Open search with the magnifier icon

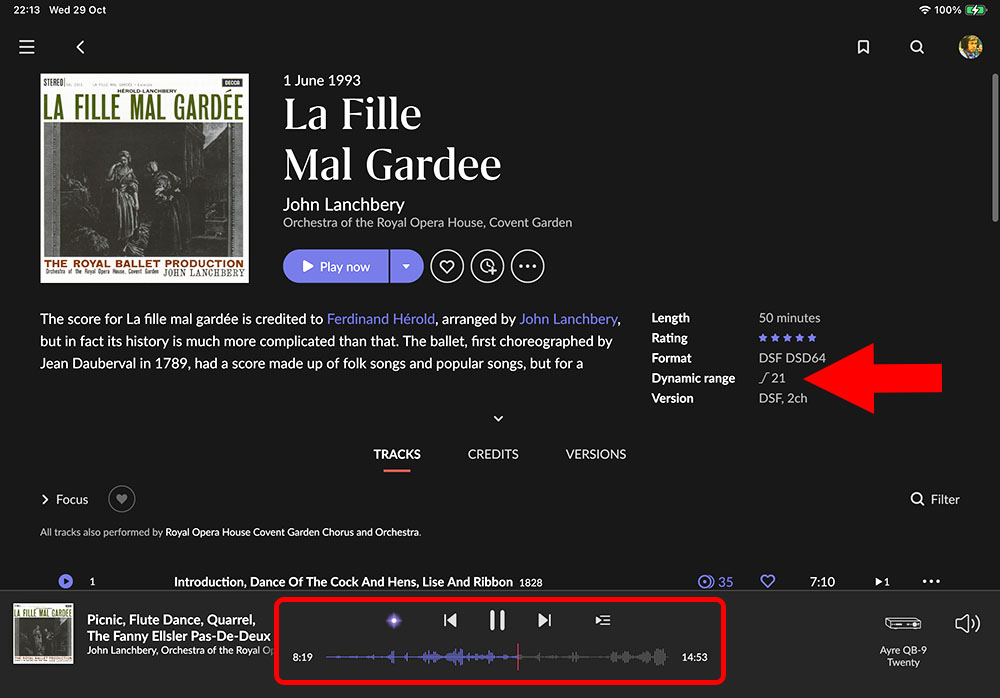point(917,47)
